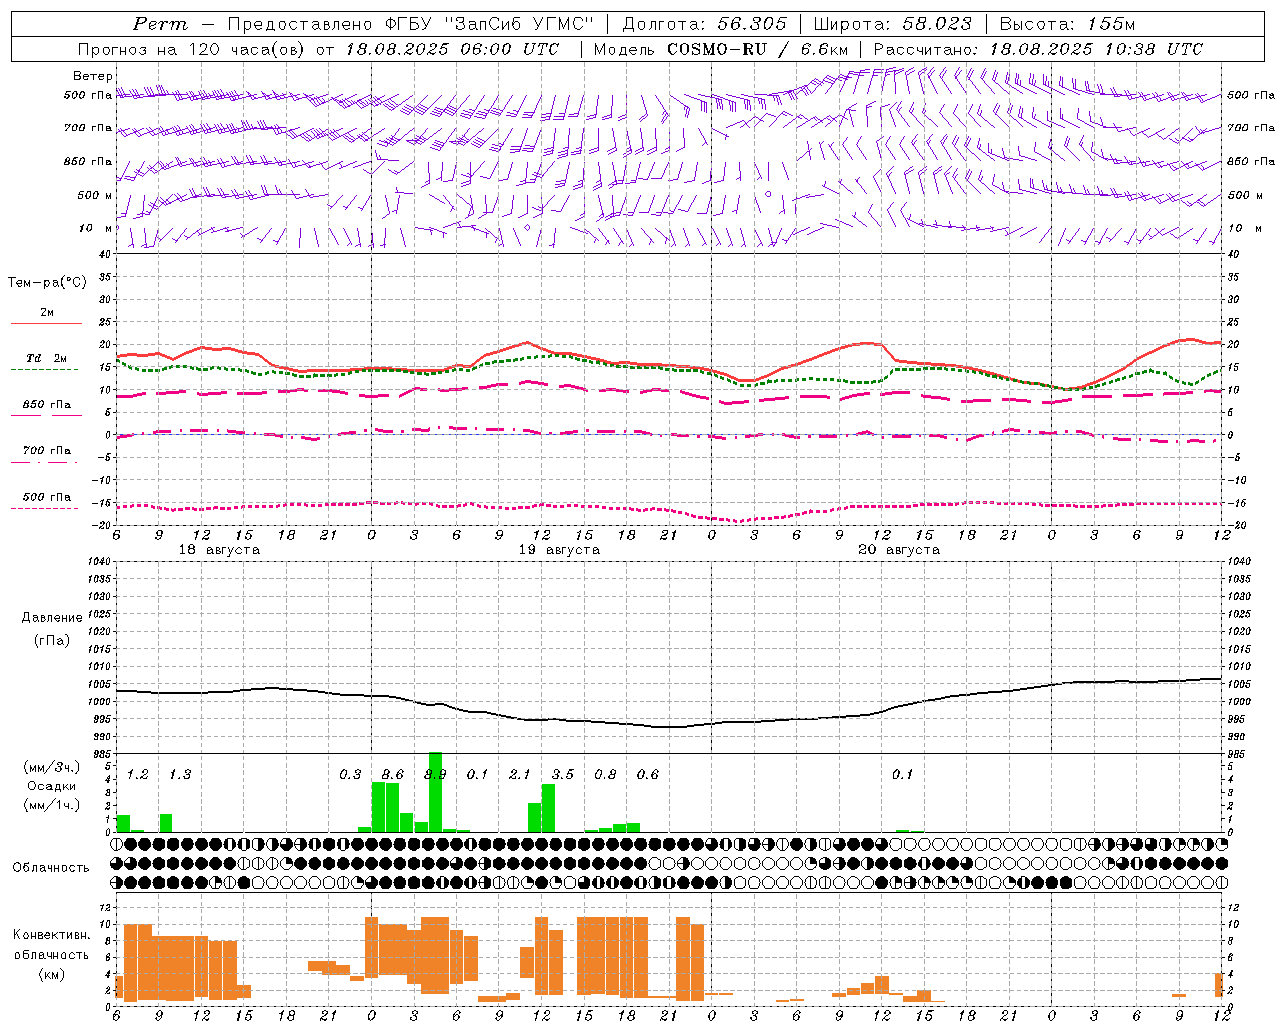Click the calculation time "18.08.2025 10:38 UTC"
This screenshot has height=1024, width=1280.
(1096, 49)
